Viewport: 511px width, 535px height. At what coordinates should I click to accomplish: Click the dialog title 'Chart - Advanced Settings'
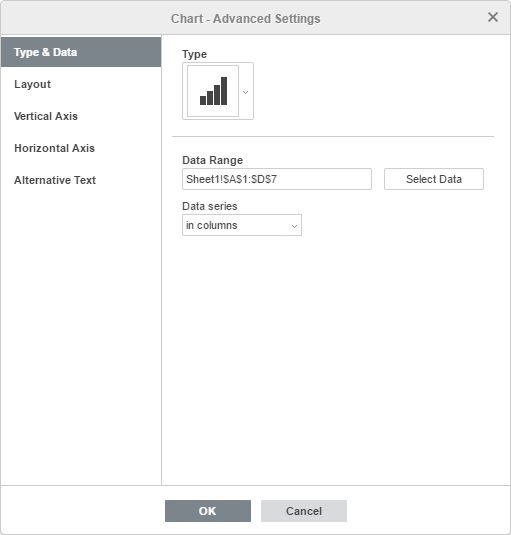[x=246, y=19]
